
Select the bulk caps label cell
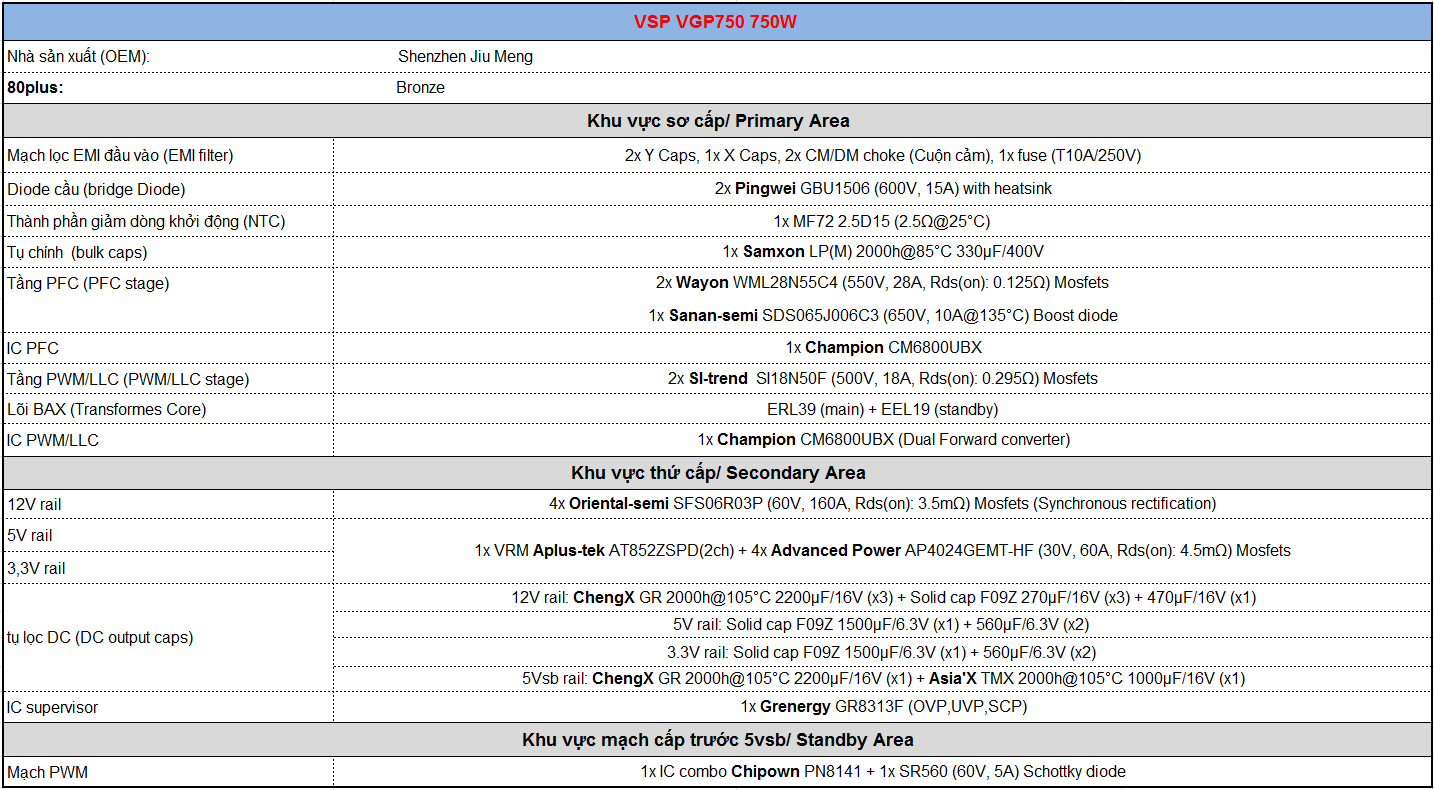168,252
